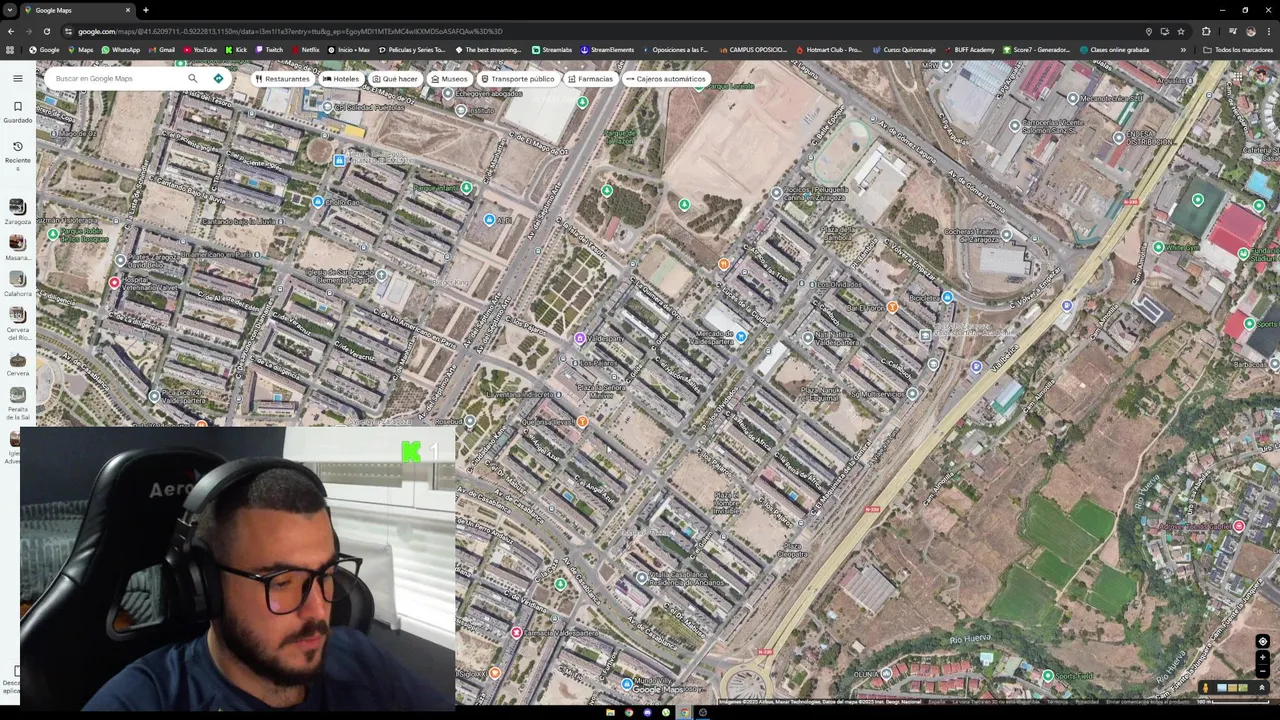Filter map by Hoteles
The height and width of the screenshot is (720, 1280).
click(341, 79)
